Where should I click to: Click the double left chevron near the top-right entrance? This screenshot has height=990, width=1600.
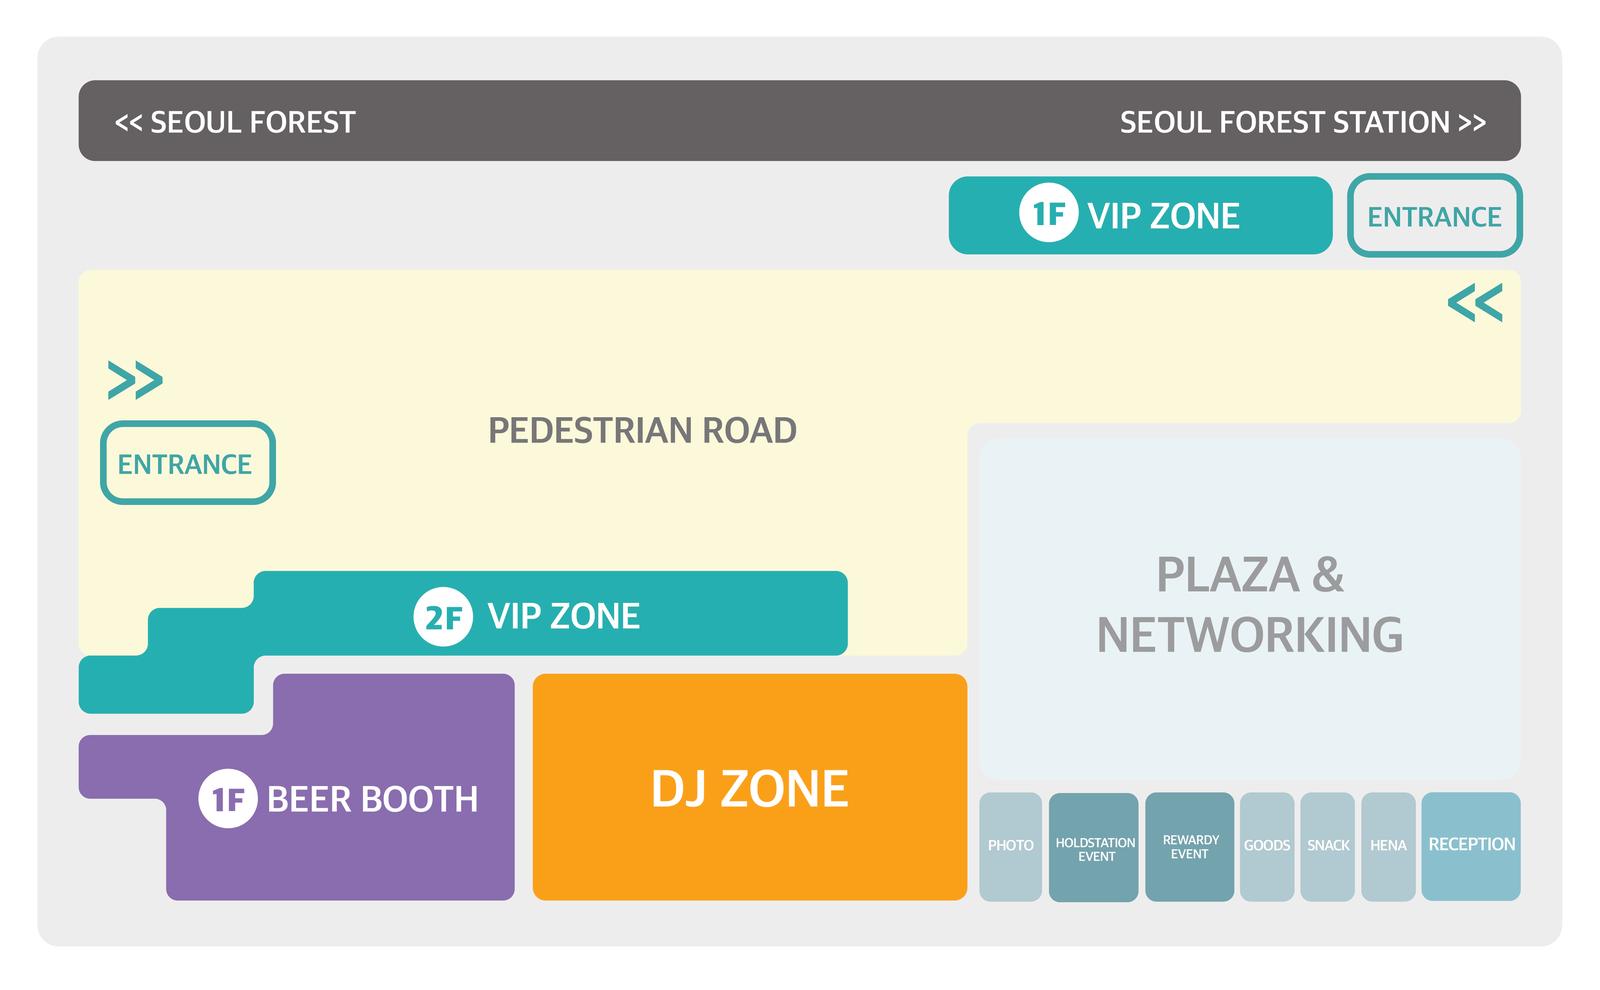(x=1475, y=302)
